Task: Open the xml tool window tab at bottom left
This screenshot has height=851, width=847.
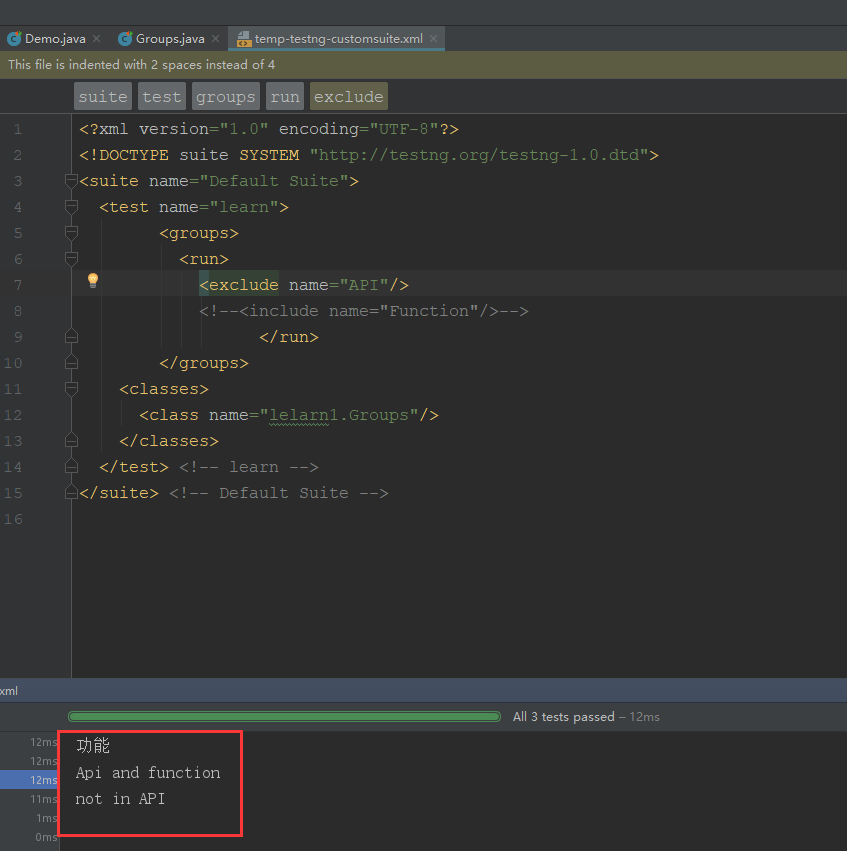Action: [9, 690]
